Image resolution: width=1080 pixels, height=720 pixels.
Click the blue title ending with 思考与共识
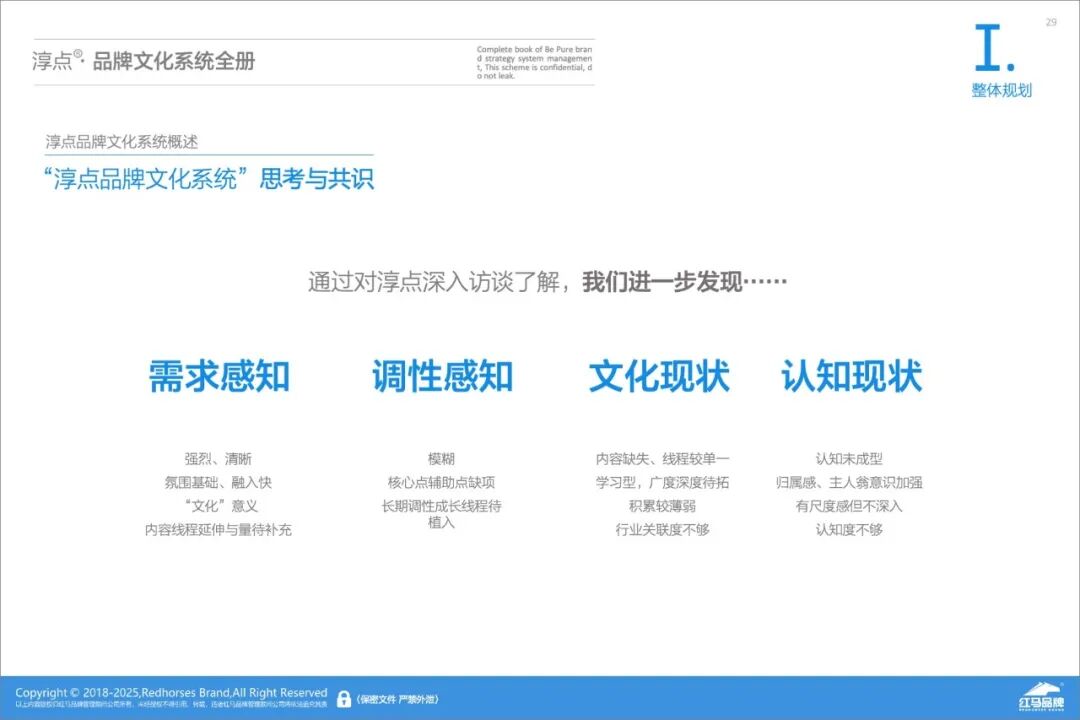pos(208,179)
